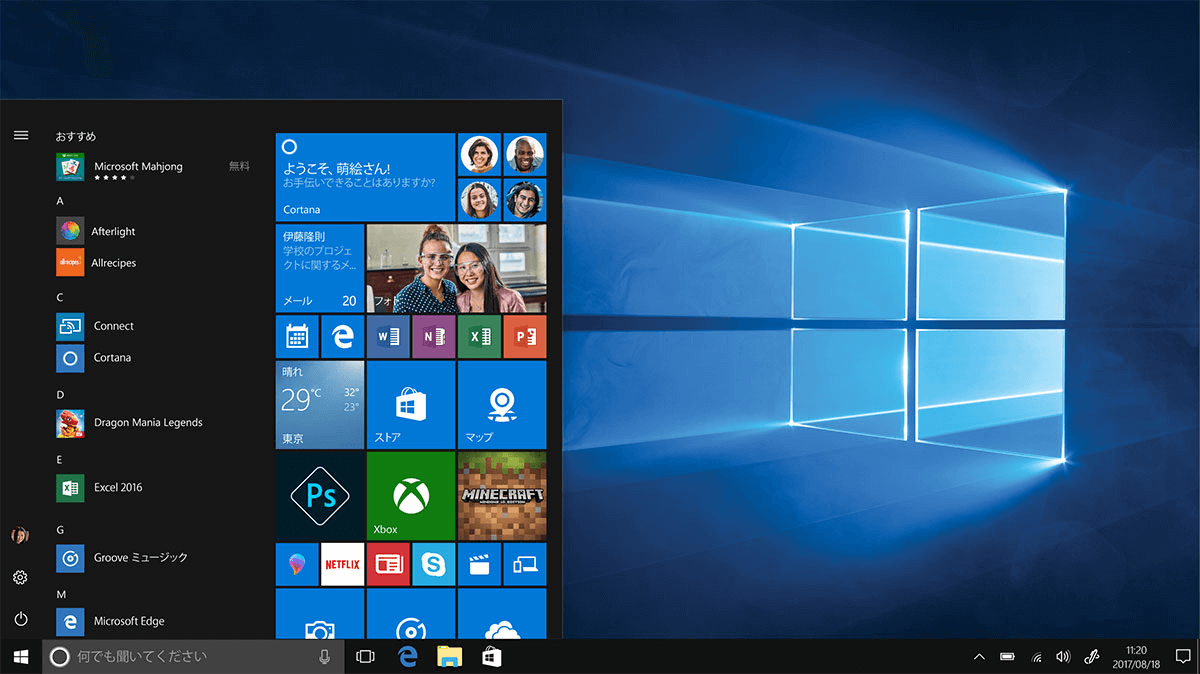Expand the Start menu hamburger navigation
1200x674 pixels.
tap(21, 135)
